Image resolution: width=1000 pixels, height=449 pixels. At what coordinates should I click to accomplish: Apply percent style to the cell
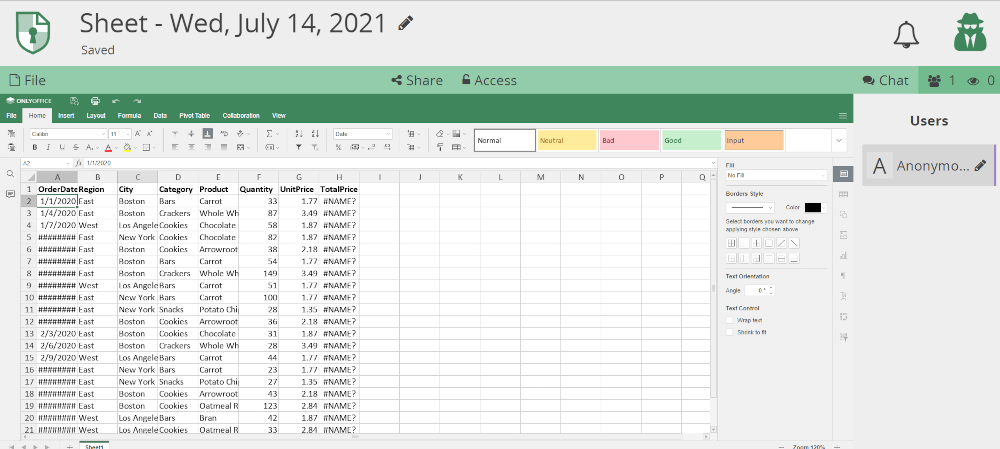(338, 147)
